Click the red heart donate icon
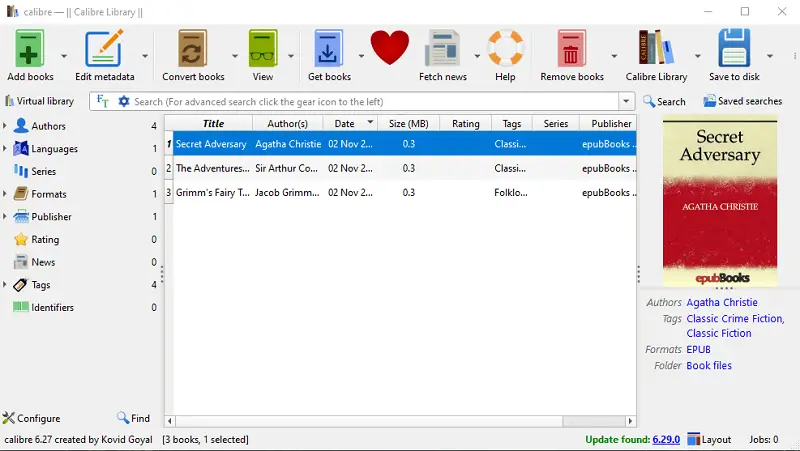Image resolution: width=800 pixels, height=451 pixels. click(x=390, y=47)
